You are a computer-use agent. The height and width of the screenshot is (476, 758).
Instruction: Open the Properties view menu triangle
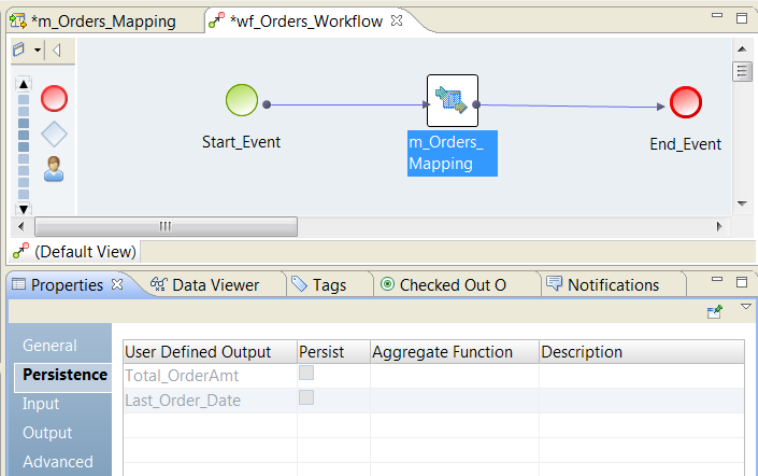pyautogui.click(x=745, y=307)
